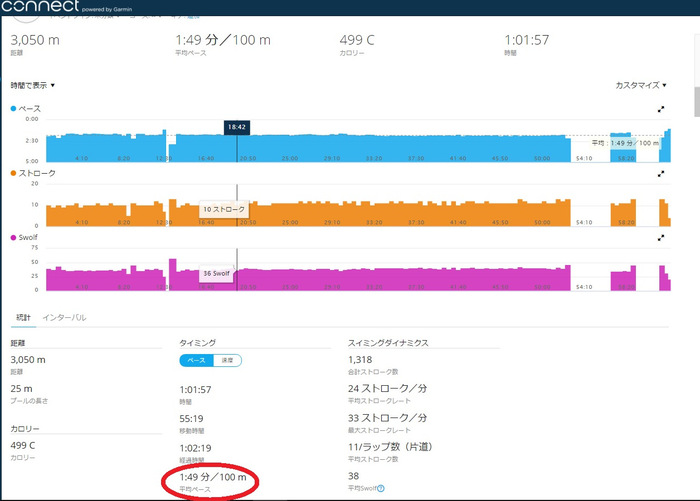The image size is (700, 501).
Task: Click 平均 : 1:49 分/100 m label on chart
Action: coord(625,143)
